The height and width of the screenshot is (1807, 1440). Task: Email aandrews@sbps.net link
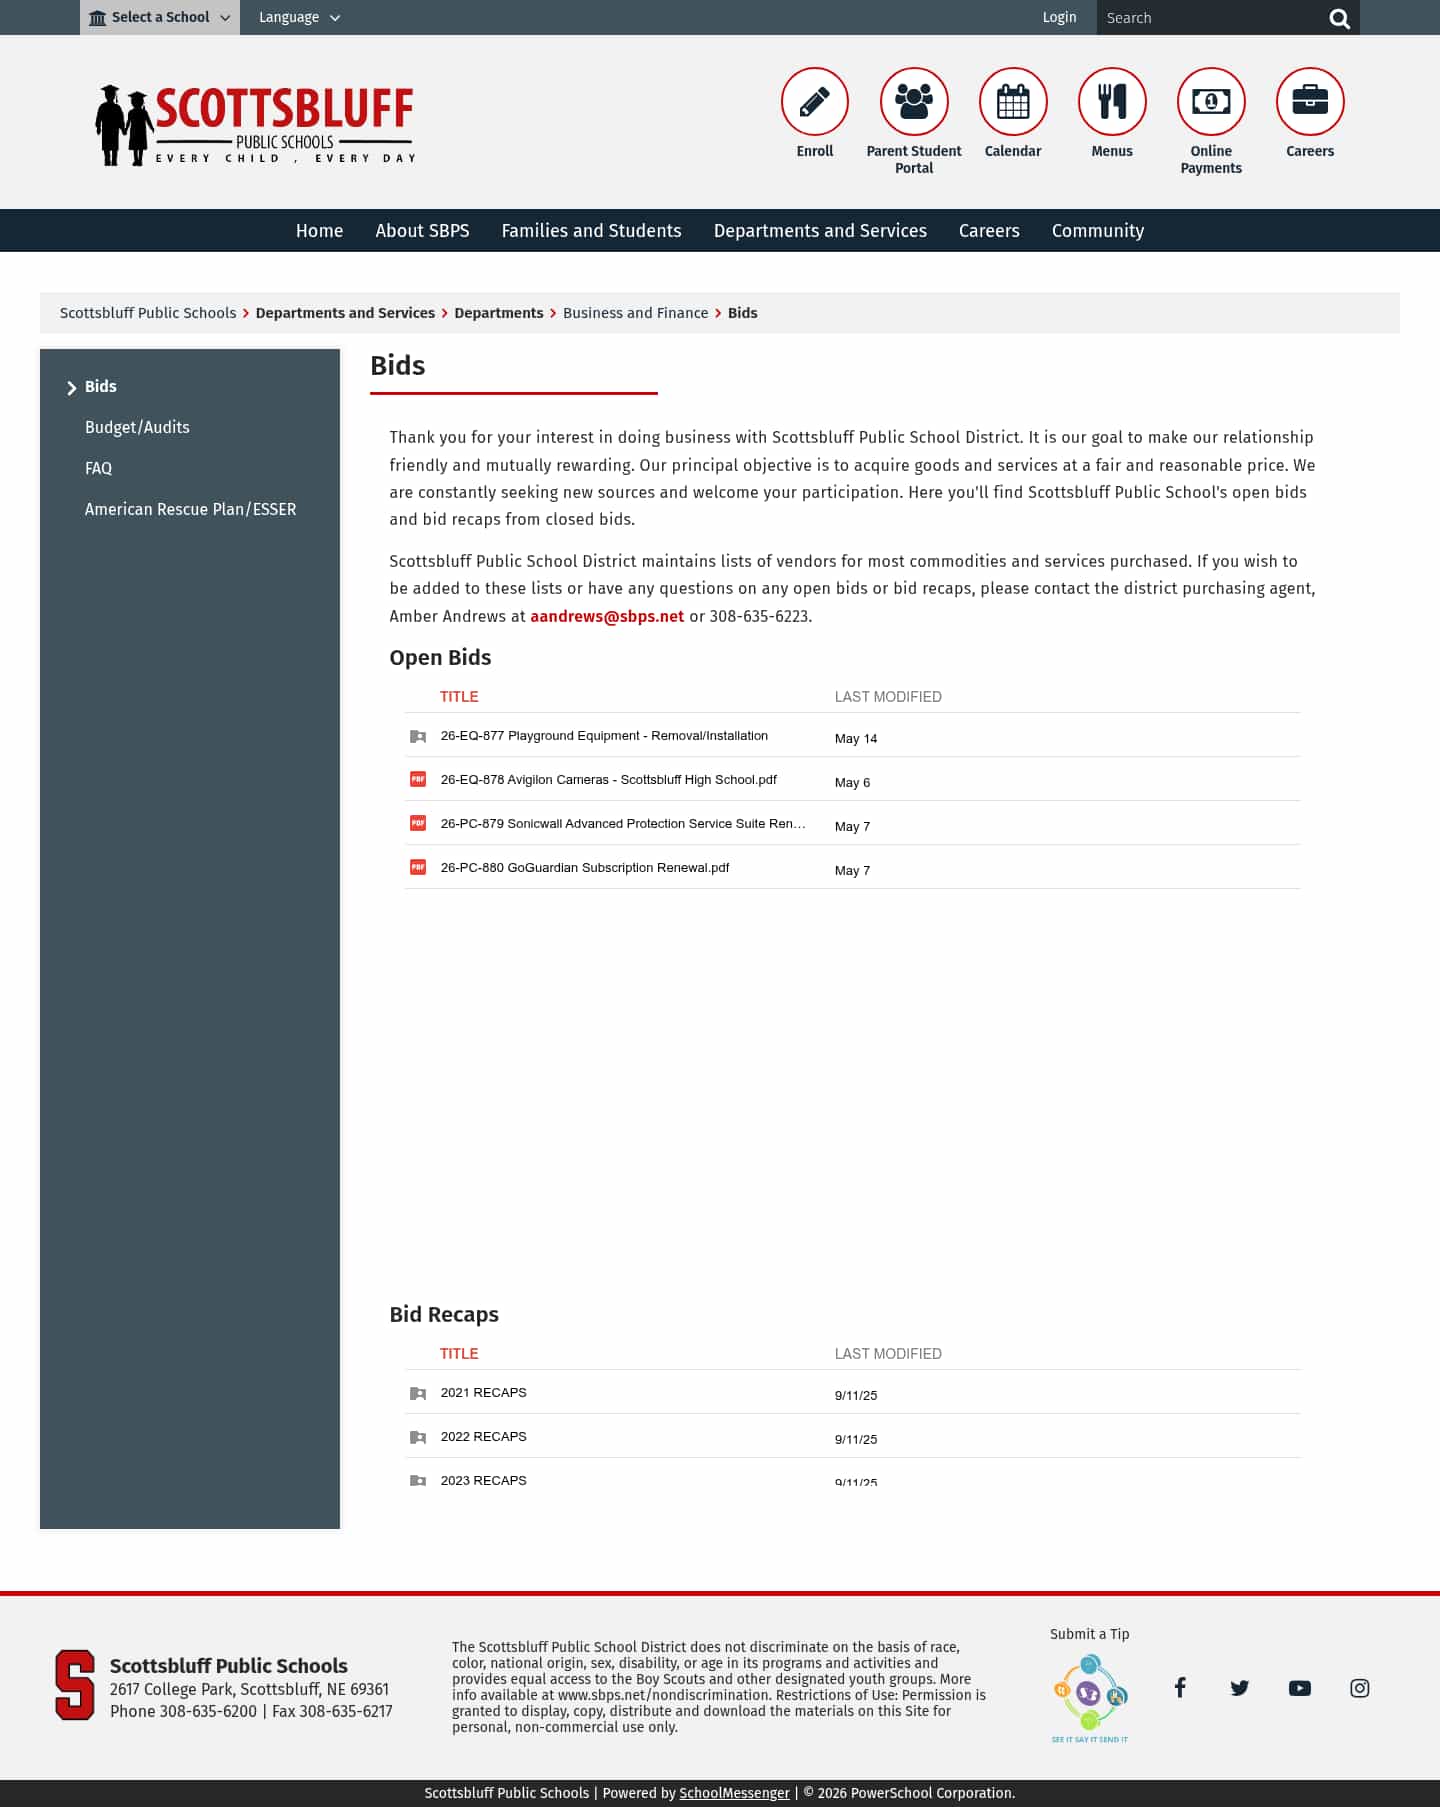click(607, 616)
